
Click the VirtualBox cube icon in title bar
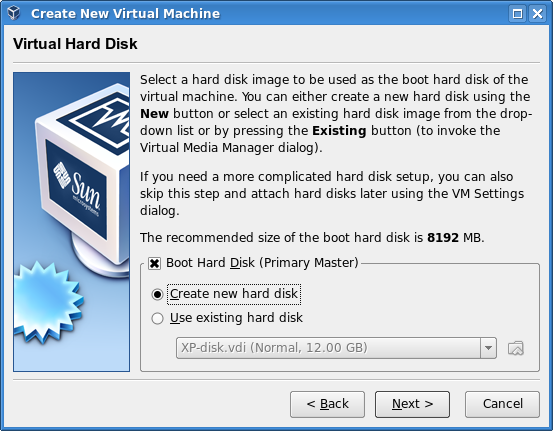tap(14, 13)
